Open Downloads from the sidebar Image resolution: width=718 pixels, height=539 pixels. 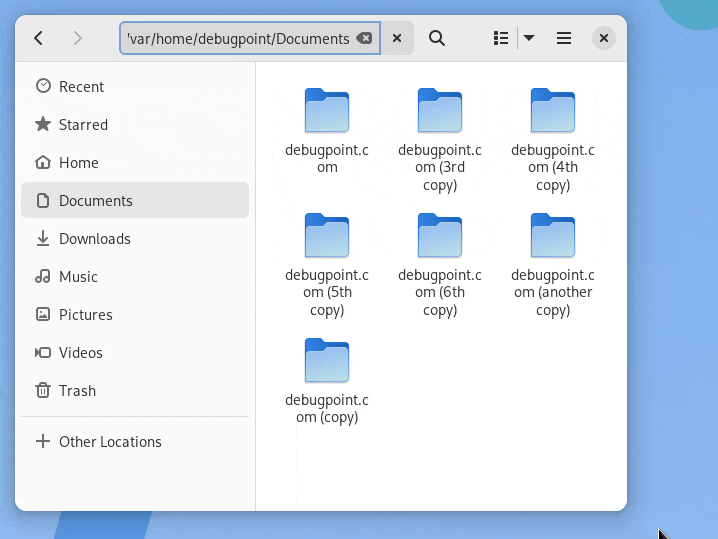pyautogui.click(x=94, y=239)
